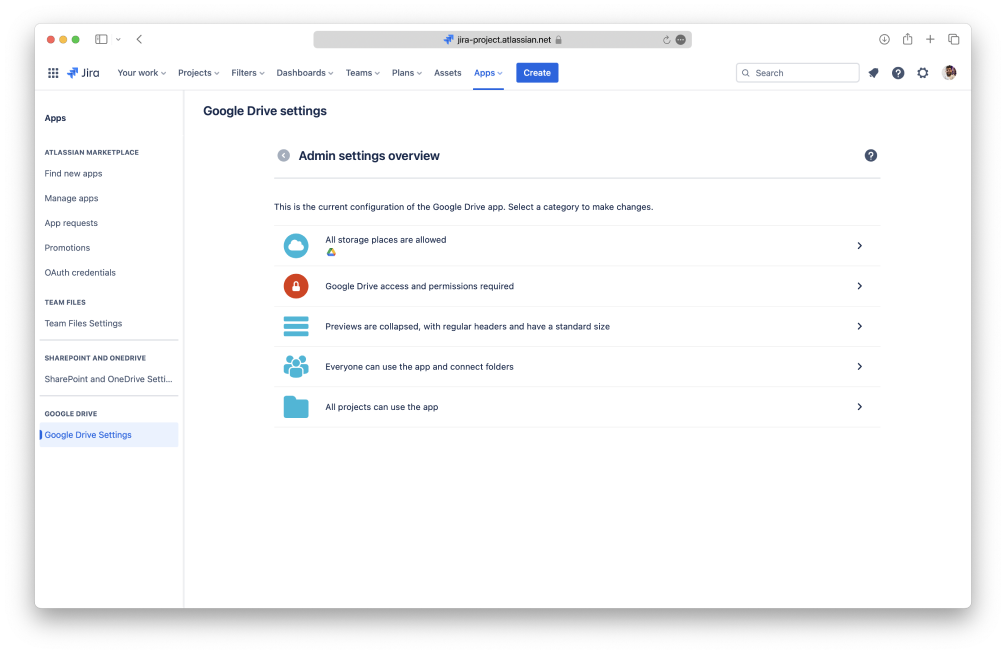Open Team Files Settings

(83, 323)
